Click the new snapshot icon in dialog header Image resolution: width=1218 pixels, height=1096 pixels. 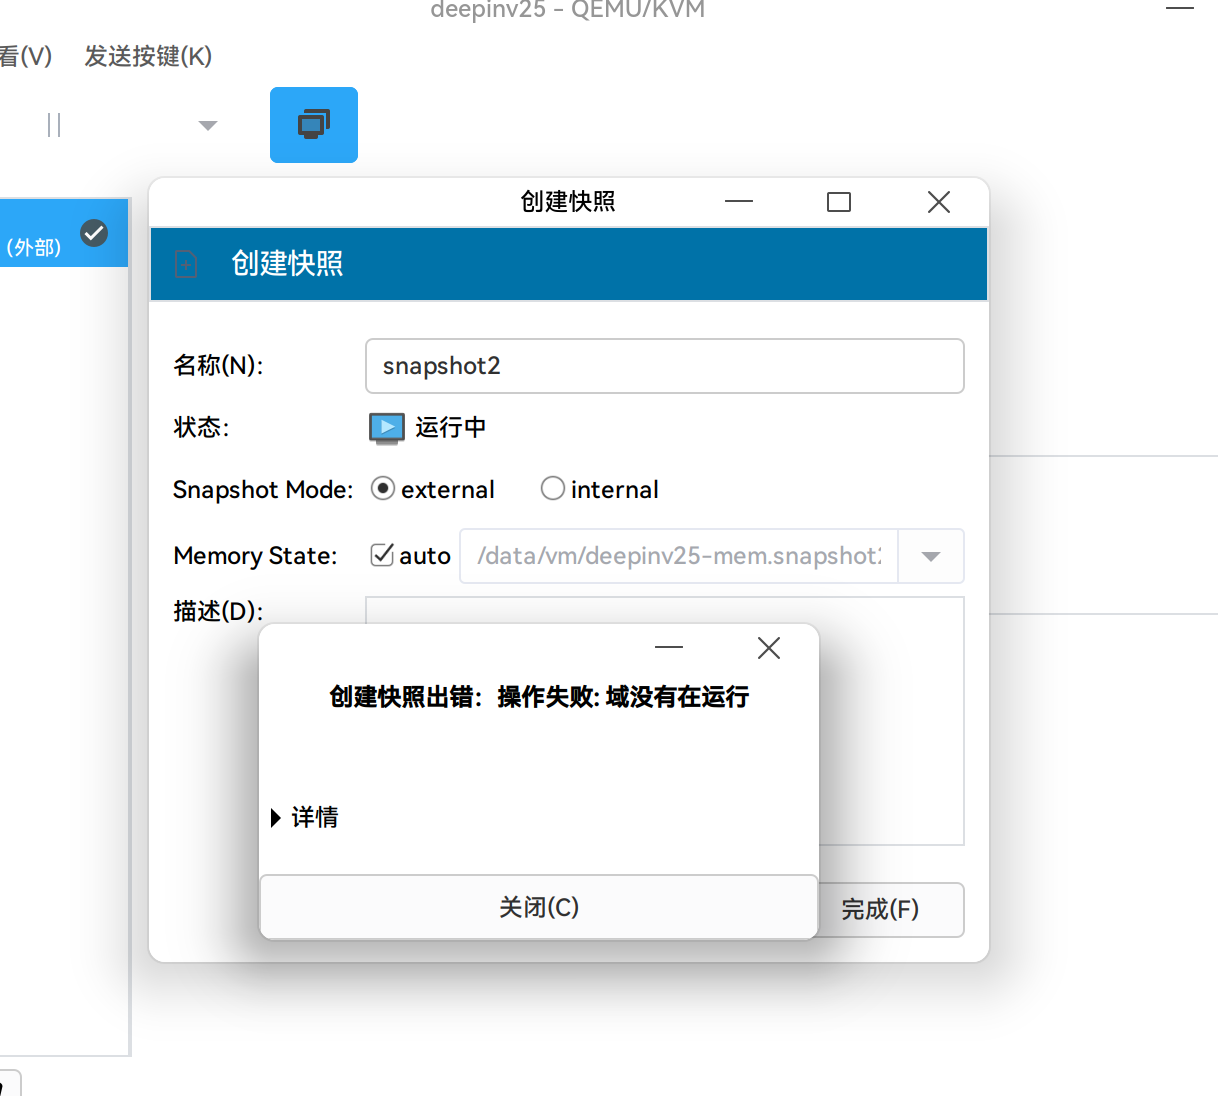pos(186,263)
